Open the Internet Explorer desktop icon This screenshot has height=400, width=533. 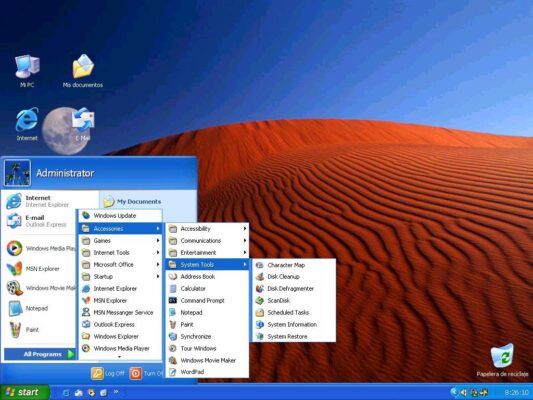click(x=27, y=124)
